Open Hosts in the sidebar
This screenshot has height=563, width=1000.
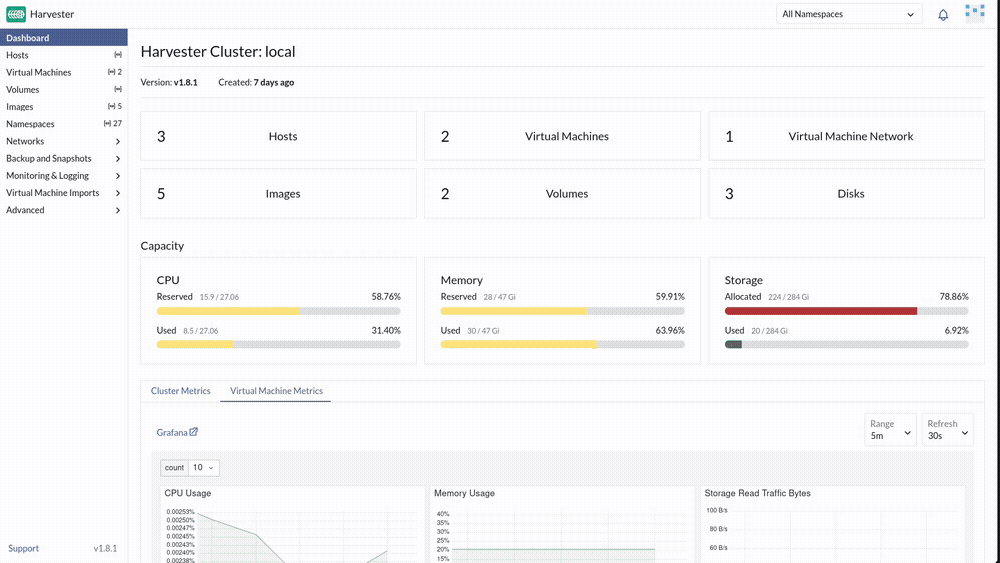64,55
